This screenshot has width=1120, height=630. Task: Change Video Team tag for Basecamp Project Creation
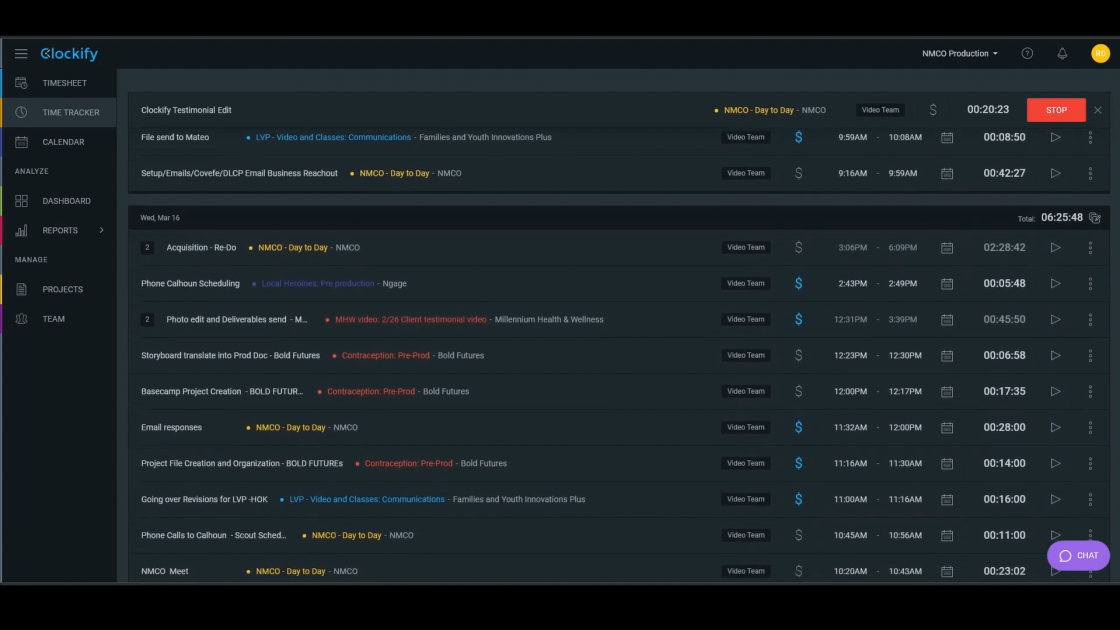coord(746,391)
